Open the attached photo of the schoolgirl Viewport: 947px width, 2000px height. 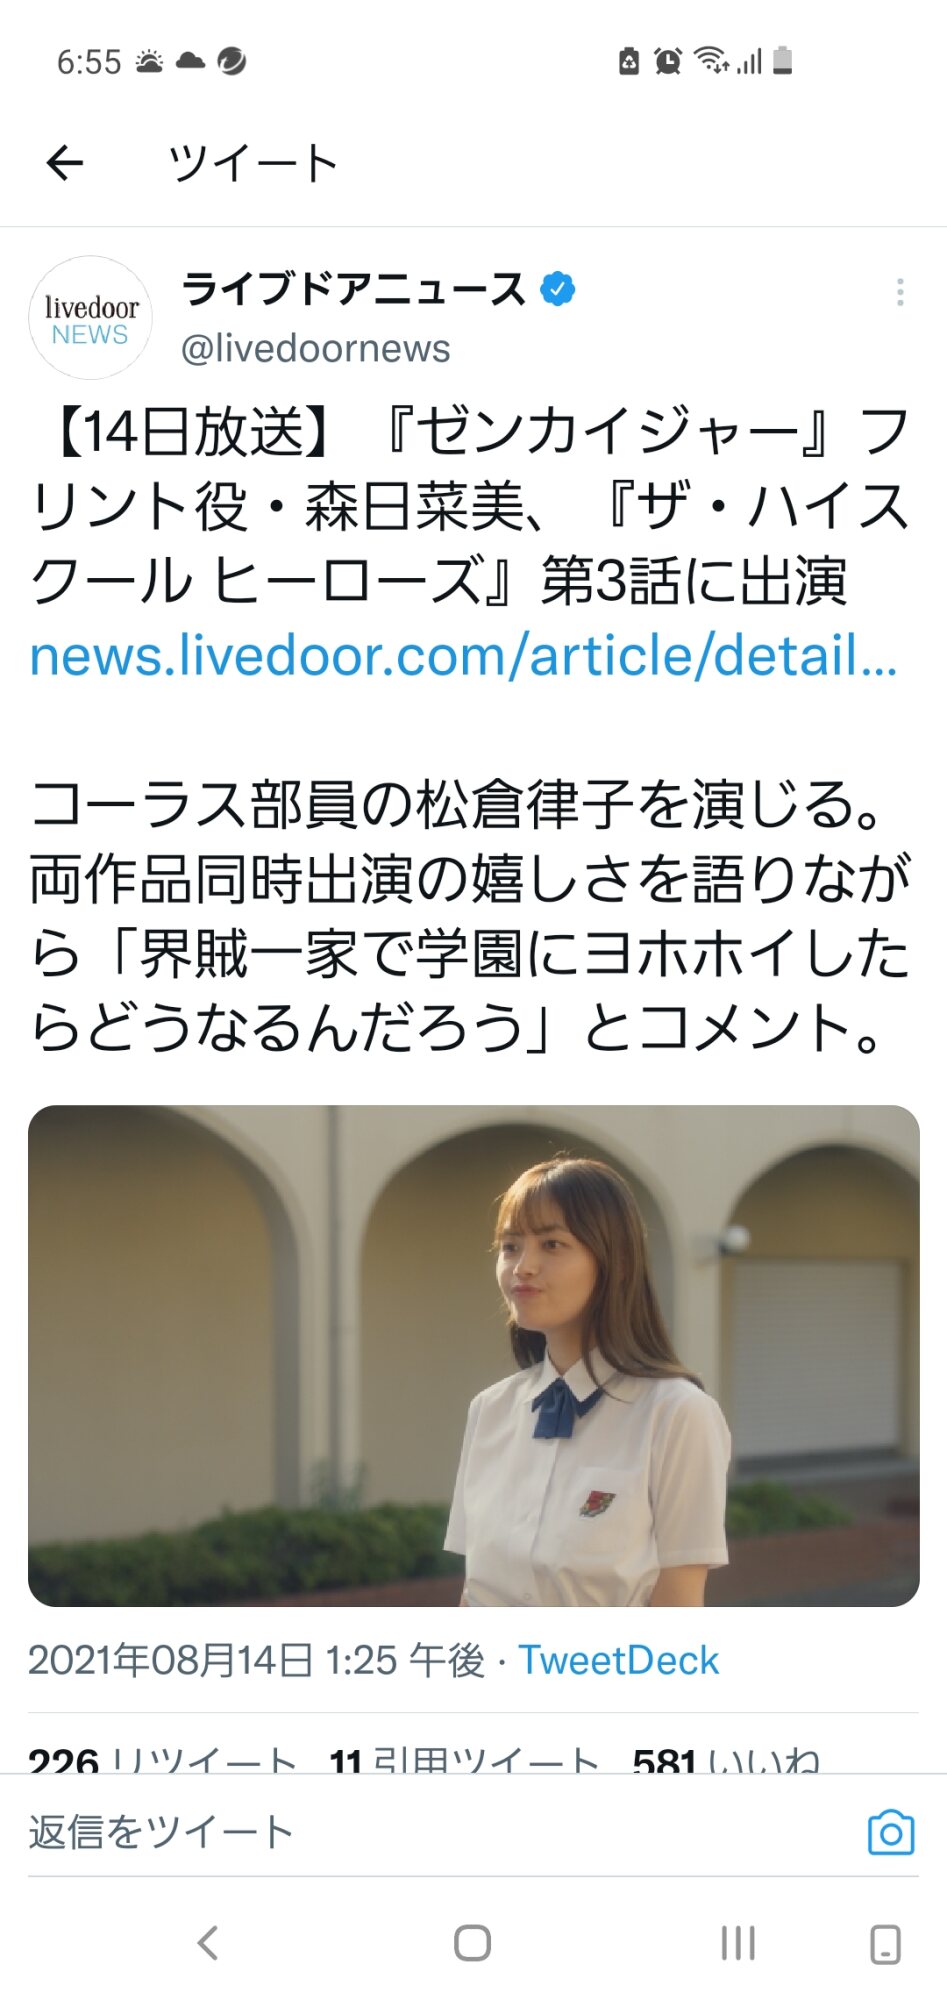point(473,1356)
